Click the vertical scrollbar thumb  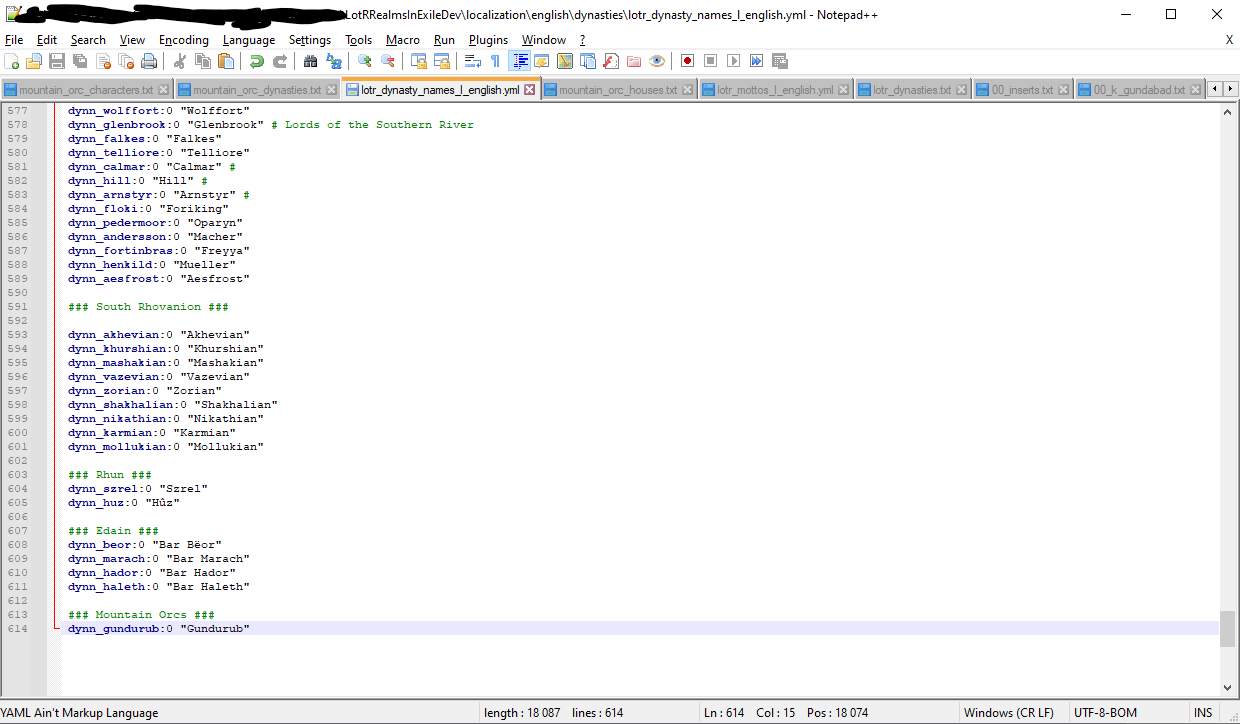(1227, 629)
